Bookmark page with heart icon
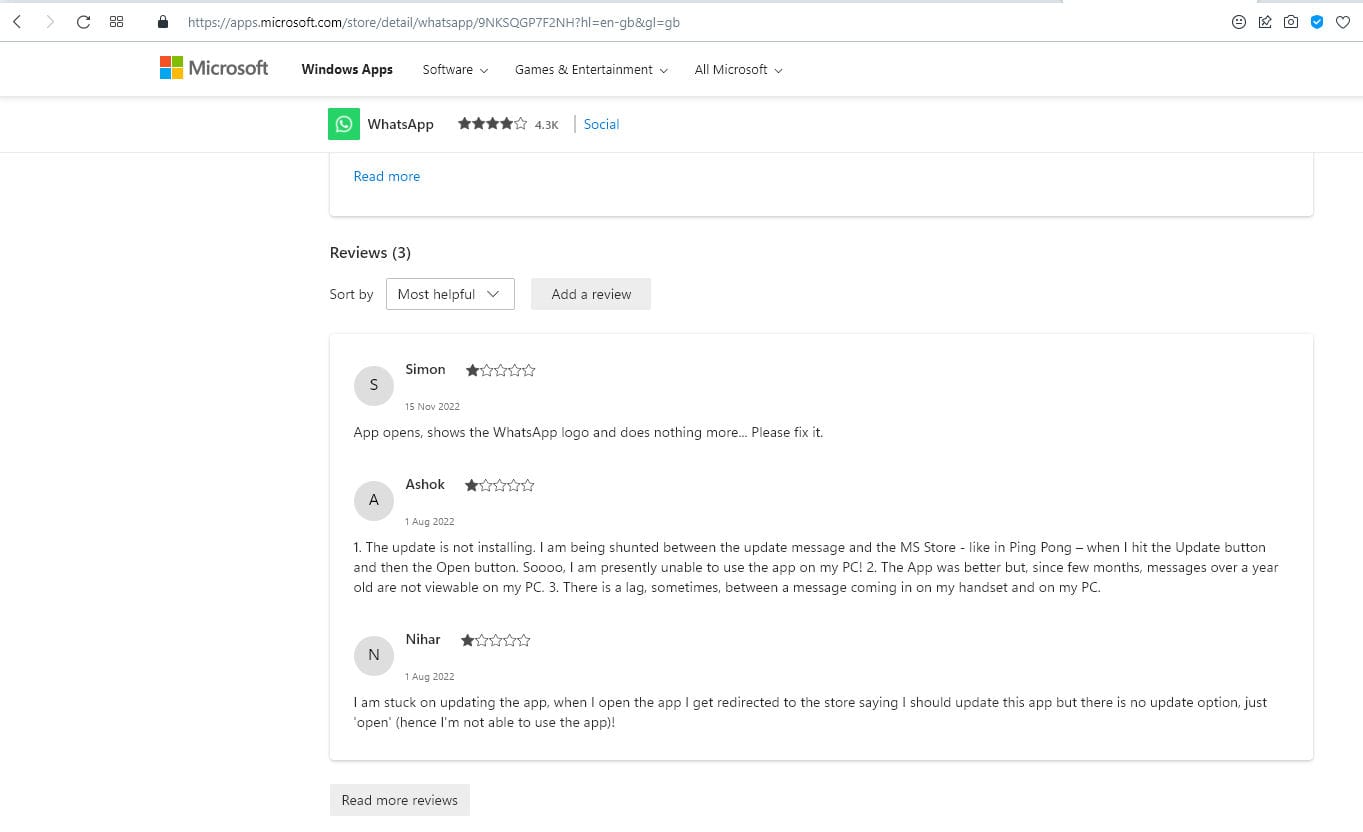Image resolution: width=1363 pixels, height=832 pixels. click(x=1343, y=22)
